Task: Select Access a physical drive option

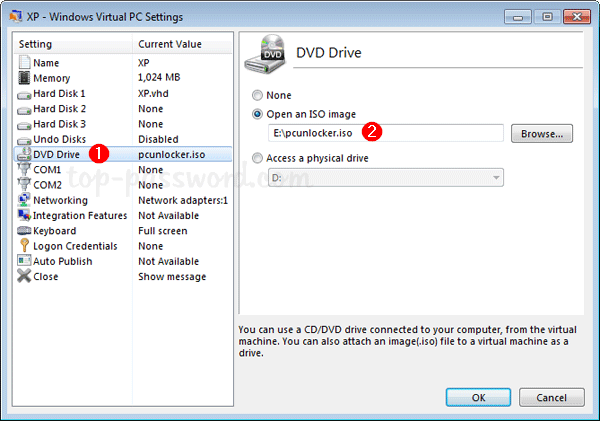Action: 260,157
